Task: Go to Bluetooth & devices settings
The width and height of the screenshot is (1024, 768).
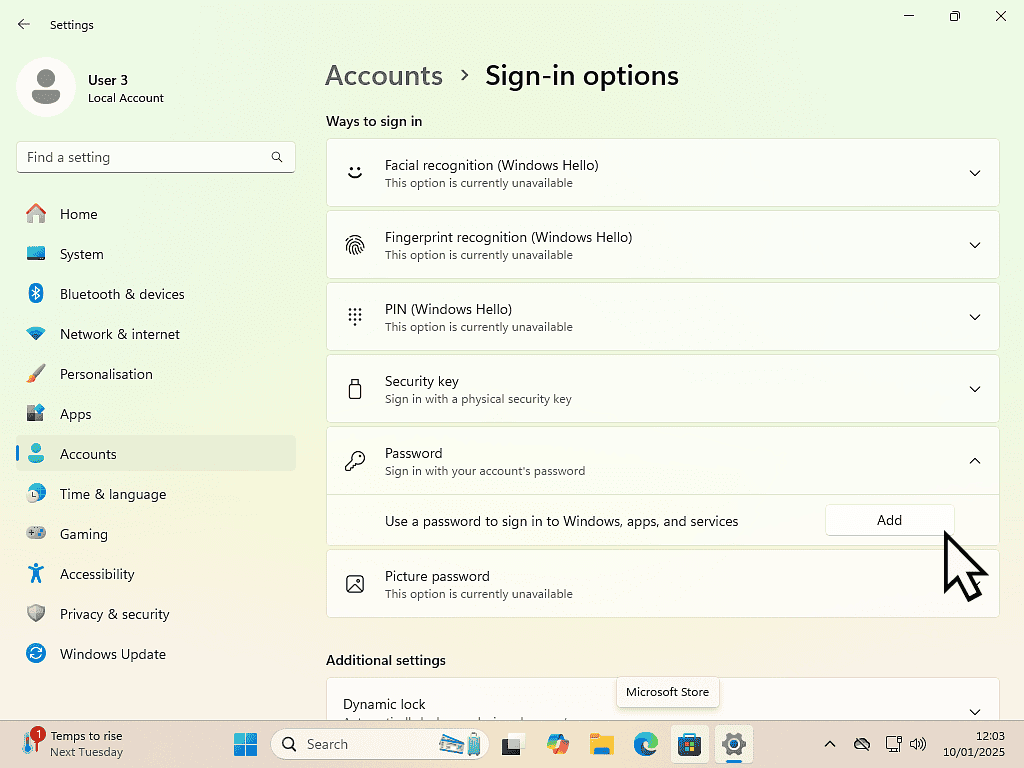Action: tap(122, 294)
